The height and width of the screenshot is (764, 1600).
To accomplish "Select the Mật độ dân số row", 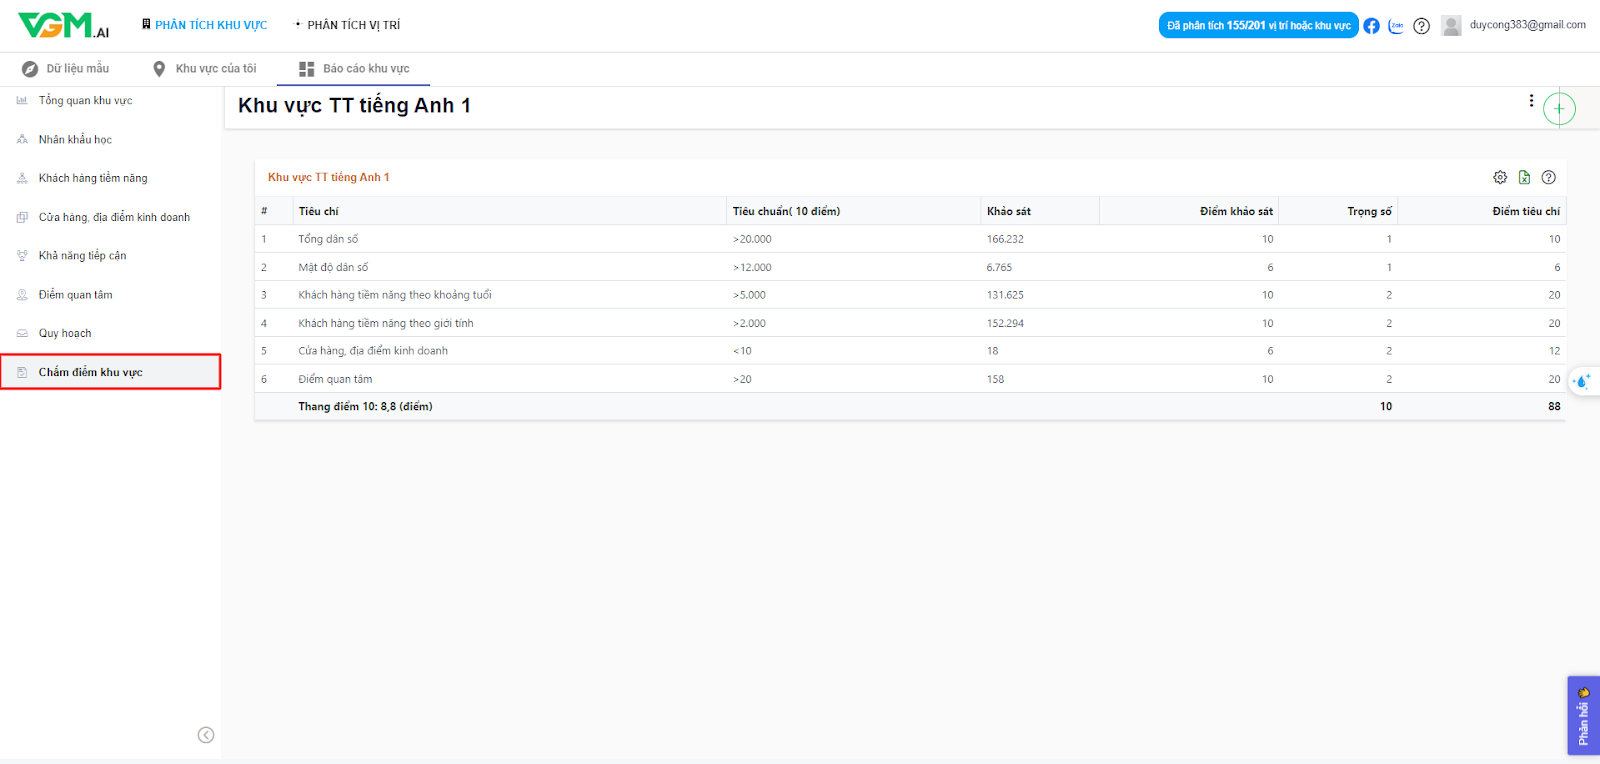I will 910,267.
